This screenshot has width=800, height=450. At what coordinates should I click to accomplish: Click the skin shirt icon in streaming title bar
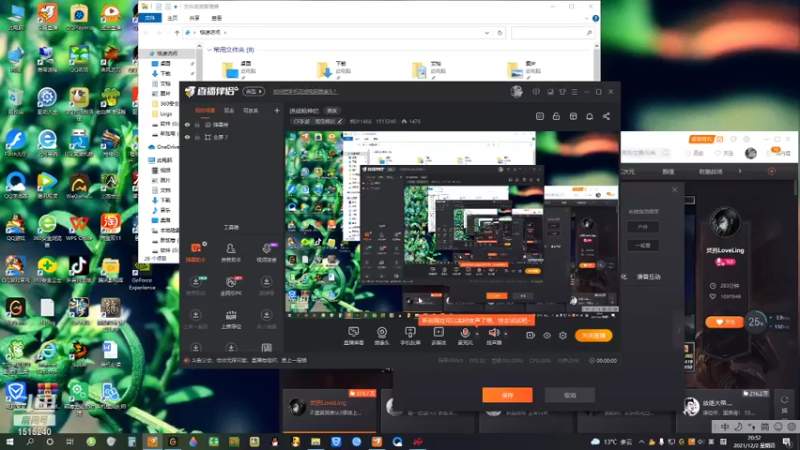[x=562, y=92]
